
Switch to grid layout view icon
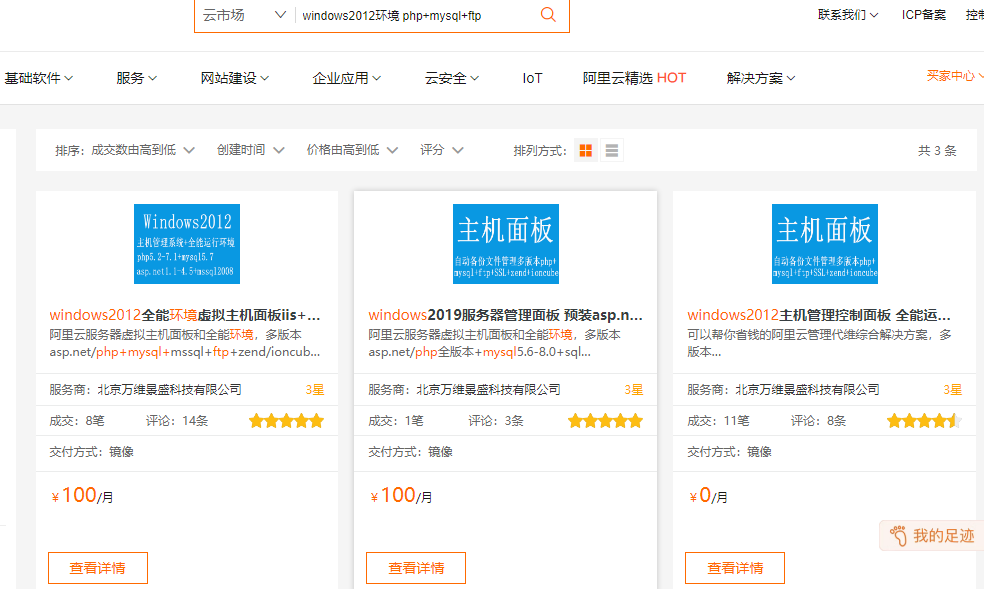pyautogui.click(x=586, y=151)
